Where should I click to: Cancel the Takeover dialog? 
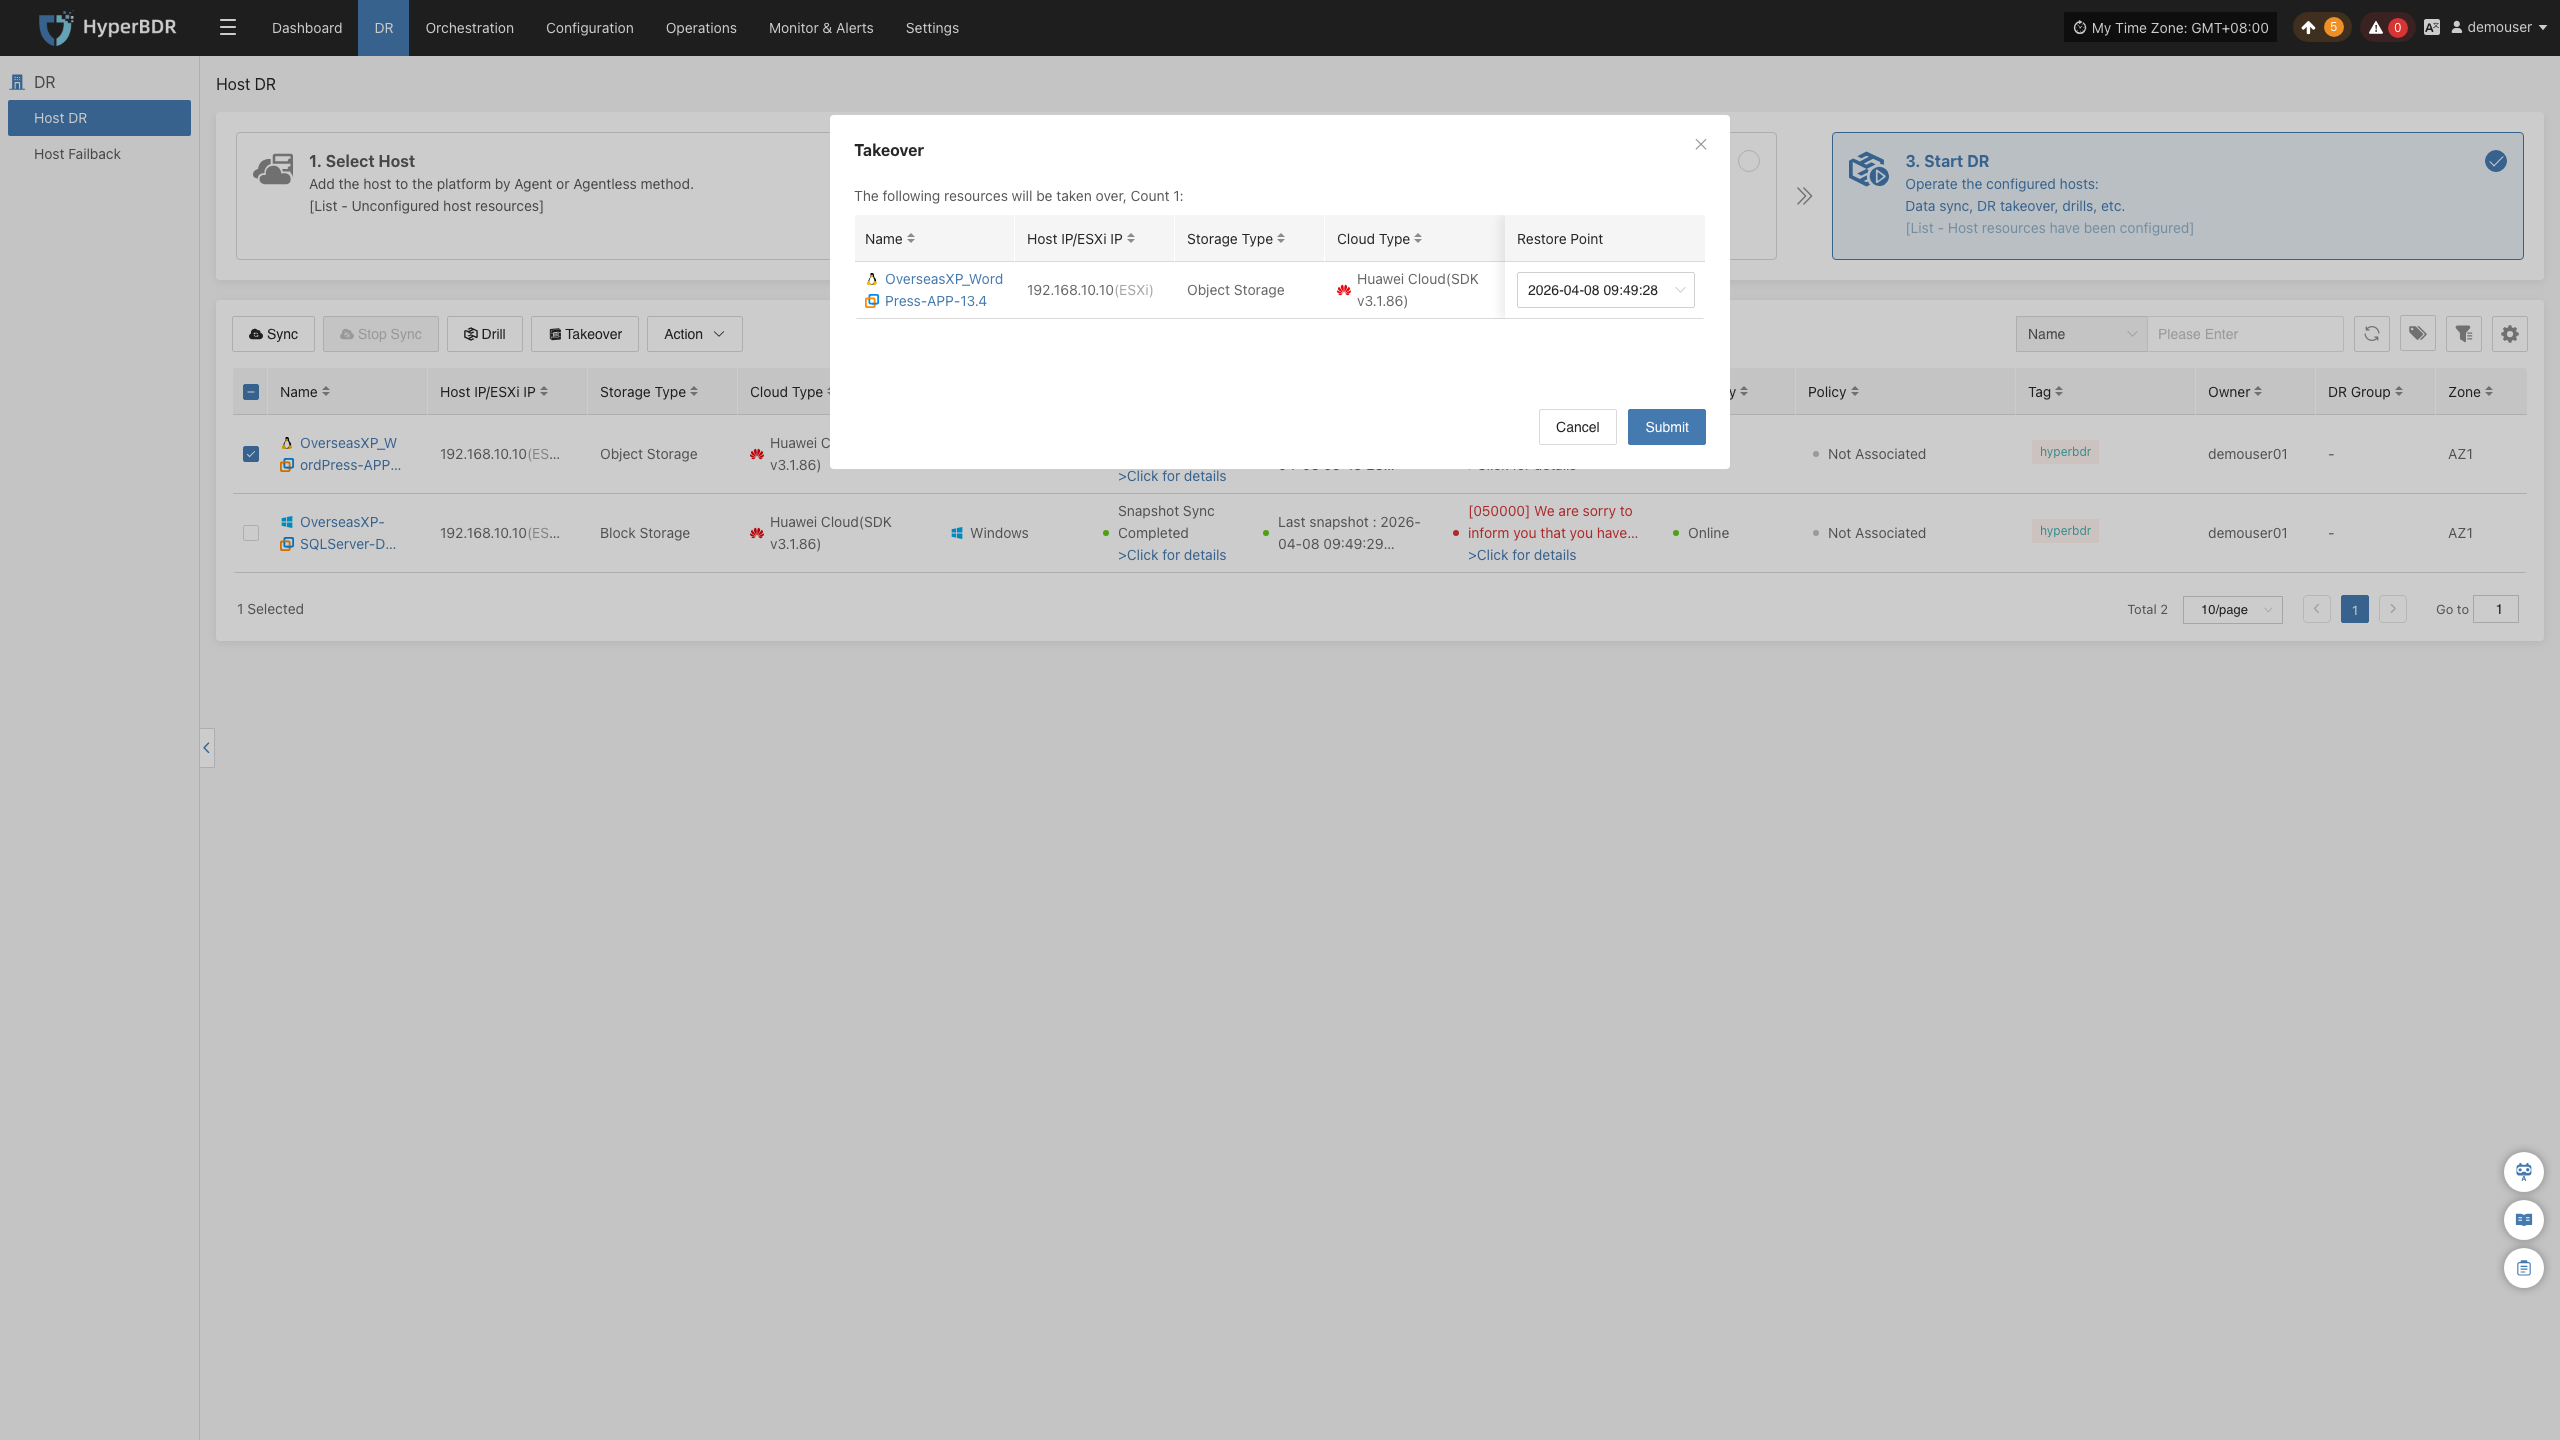pyautogui.click(x=1577, y=427)
